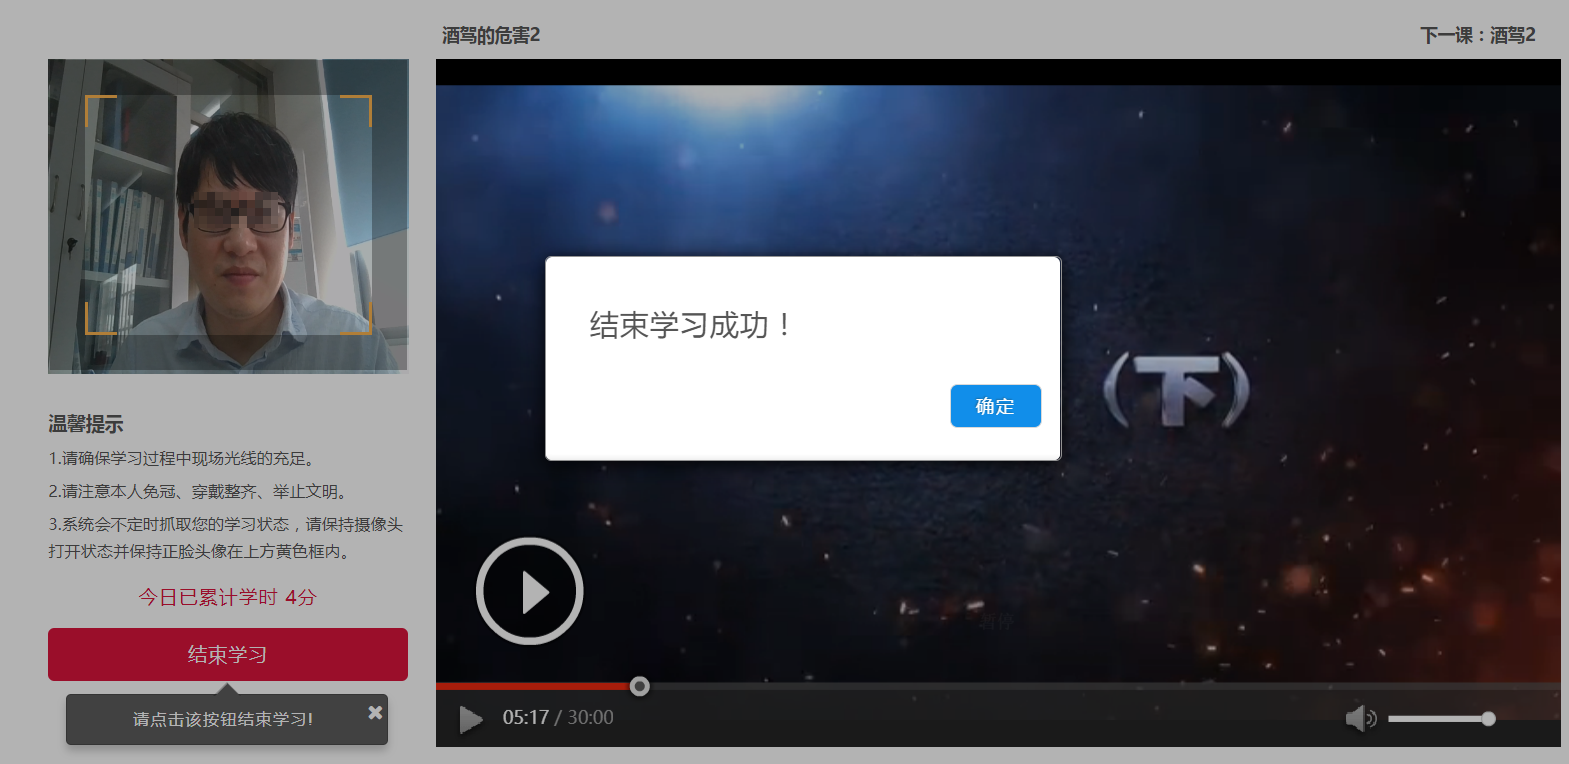
Task: Open next lesson 下一课：酒驾2
Action: pos(1477,35)
